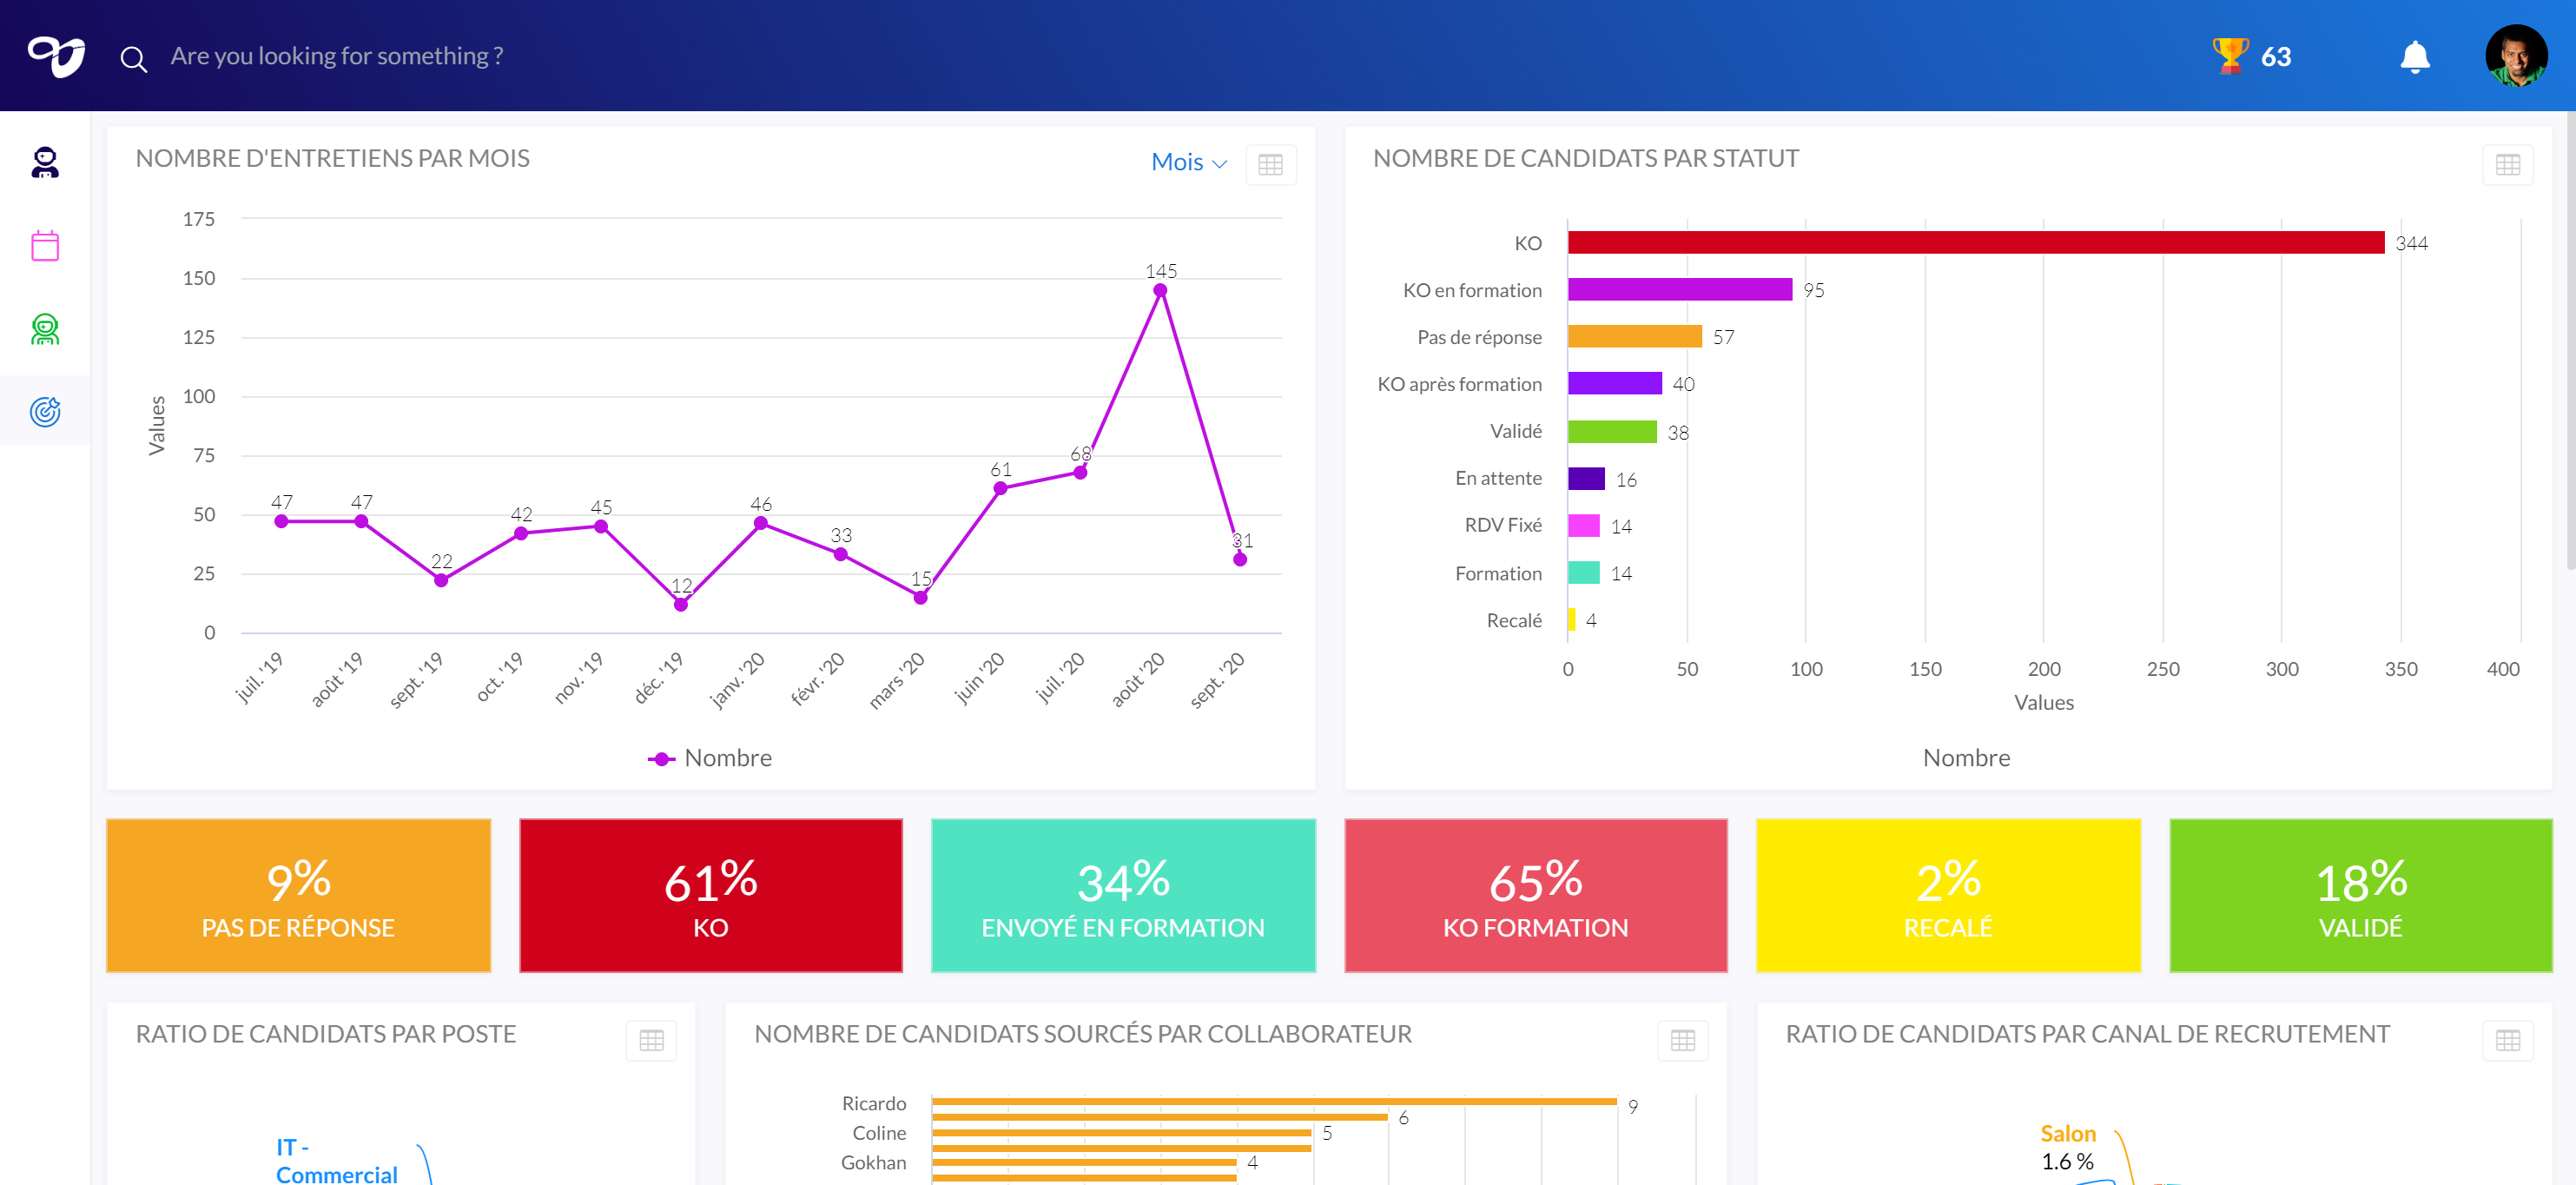Click the purple KO en formation bar
This screenshot has width=2576, height=1185.
(x=1679, y=290)
